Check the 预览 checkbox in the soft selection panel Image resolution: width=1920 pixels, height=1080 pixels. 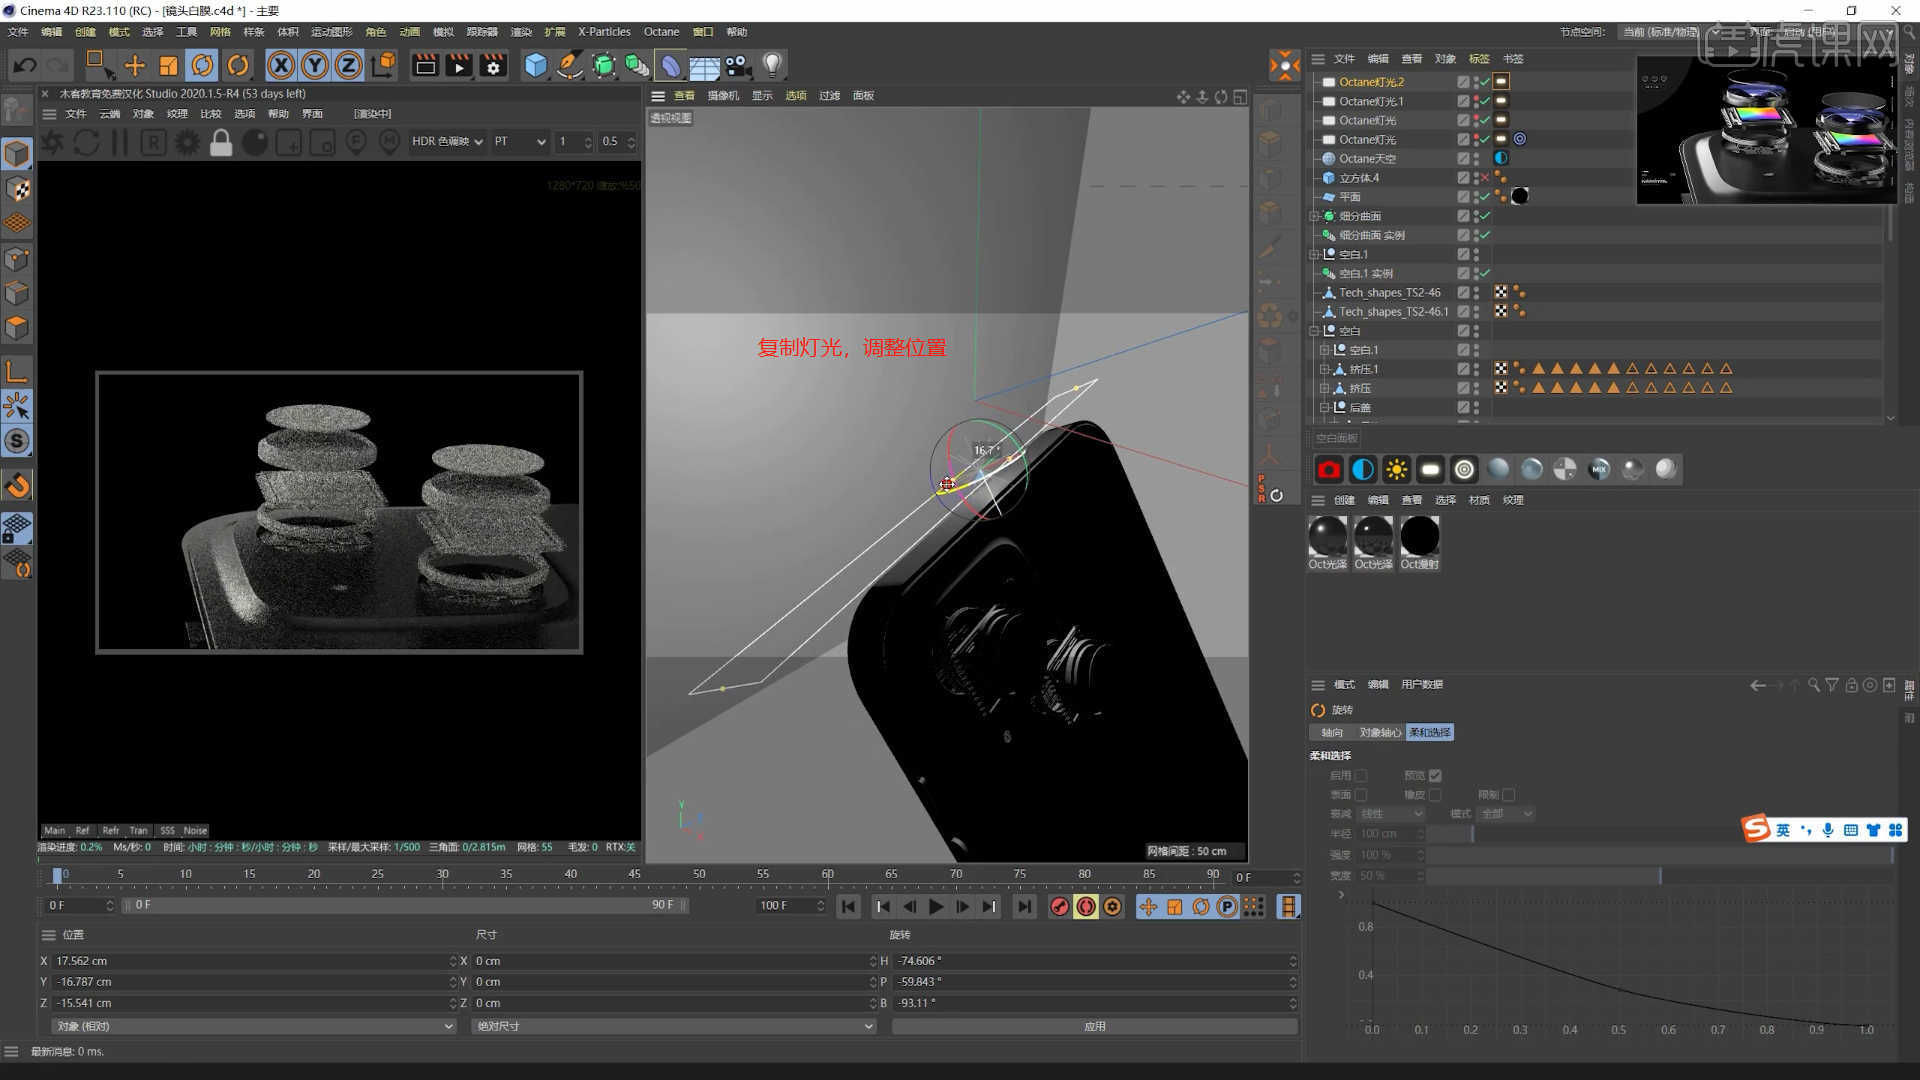click(x=1436, y=775)
